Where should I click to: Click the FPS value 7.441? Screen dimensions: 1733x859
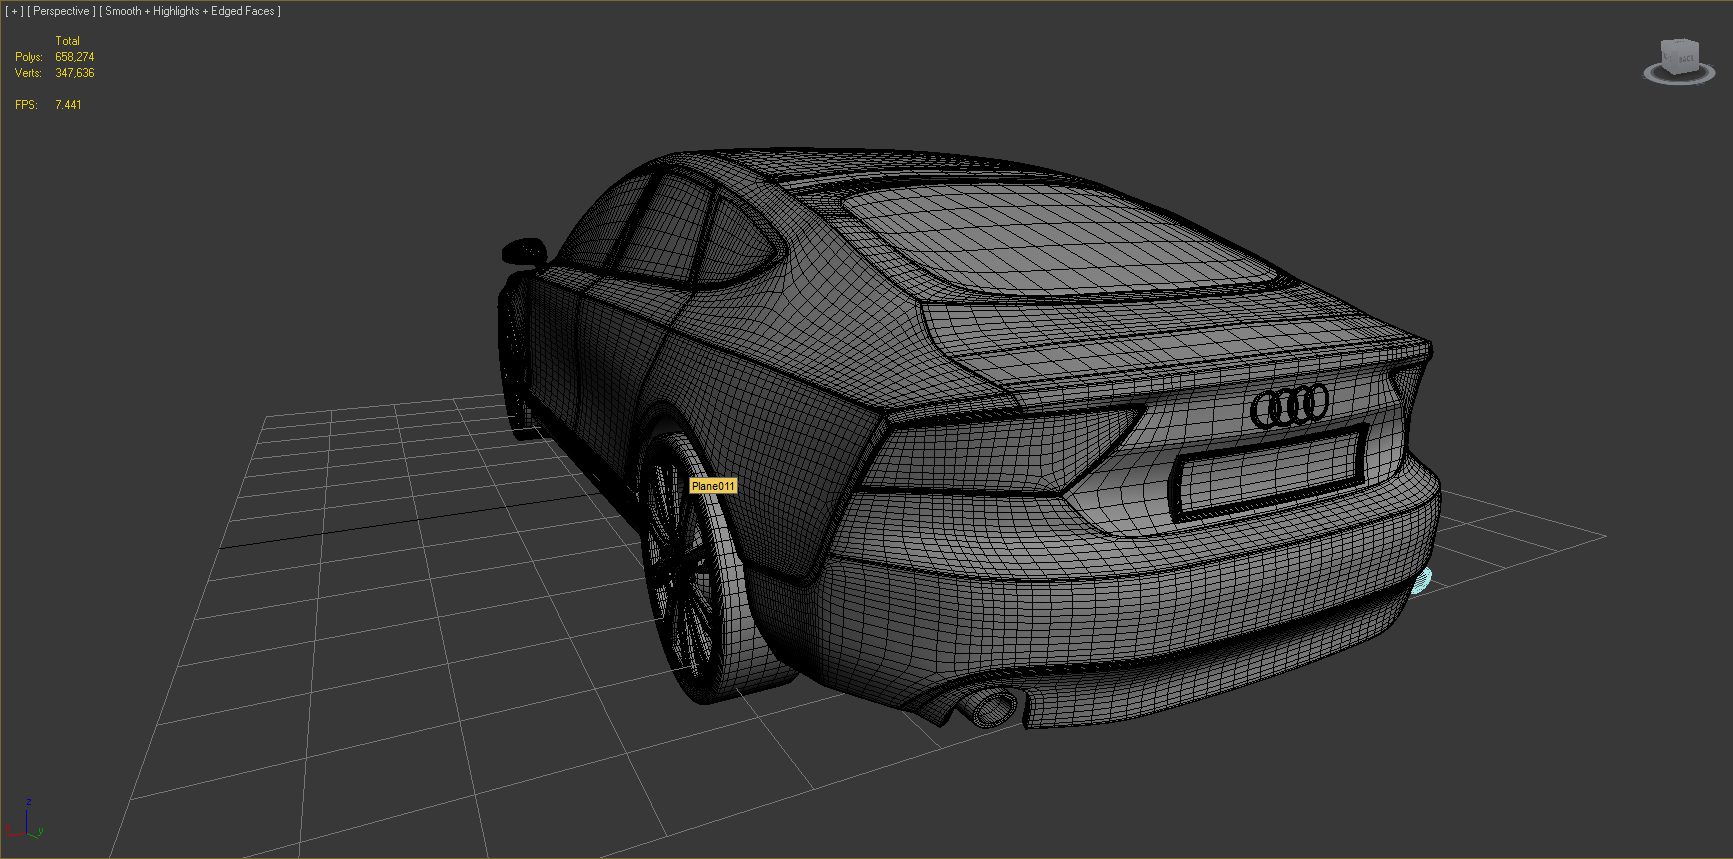(68, 105)
